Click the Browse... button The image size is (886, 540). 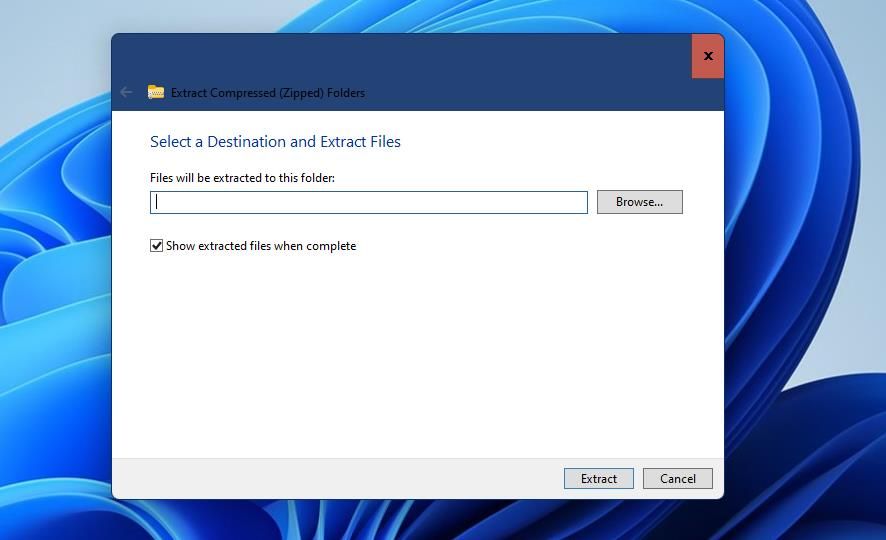[x=640, y=202]
